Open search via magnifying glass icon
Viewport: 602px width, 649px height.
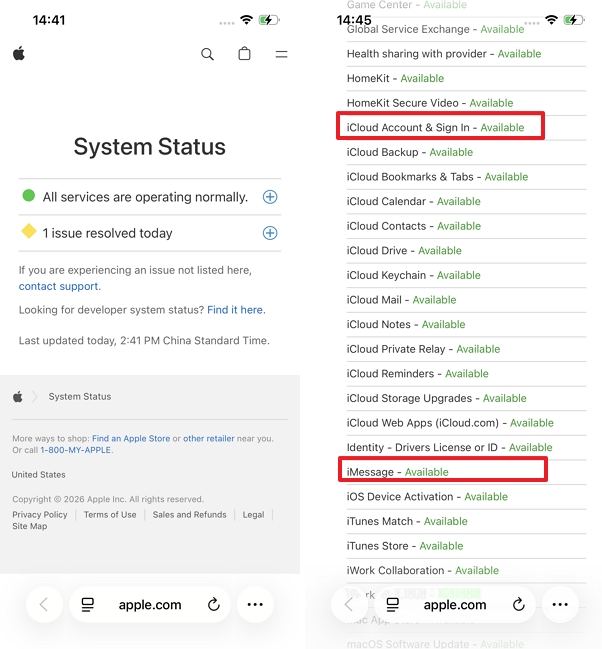pos(207,54)
